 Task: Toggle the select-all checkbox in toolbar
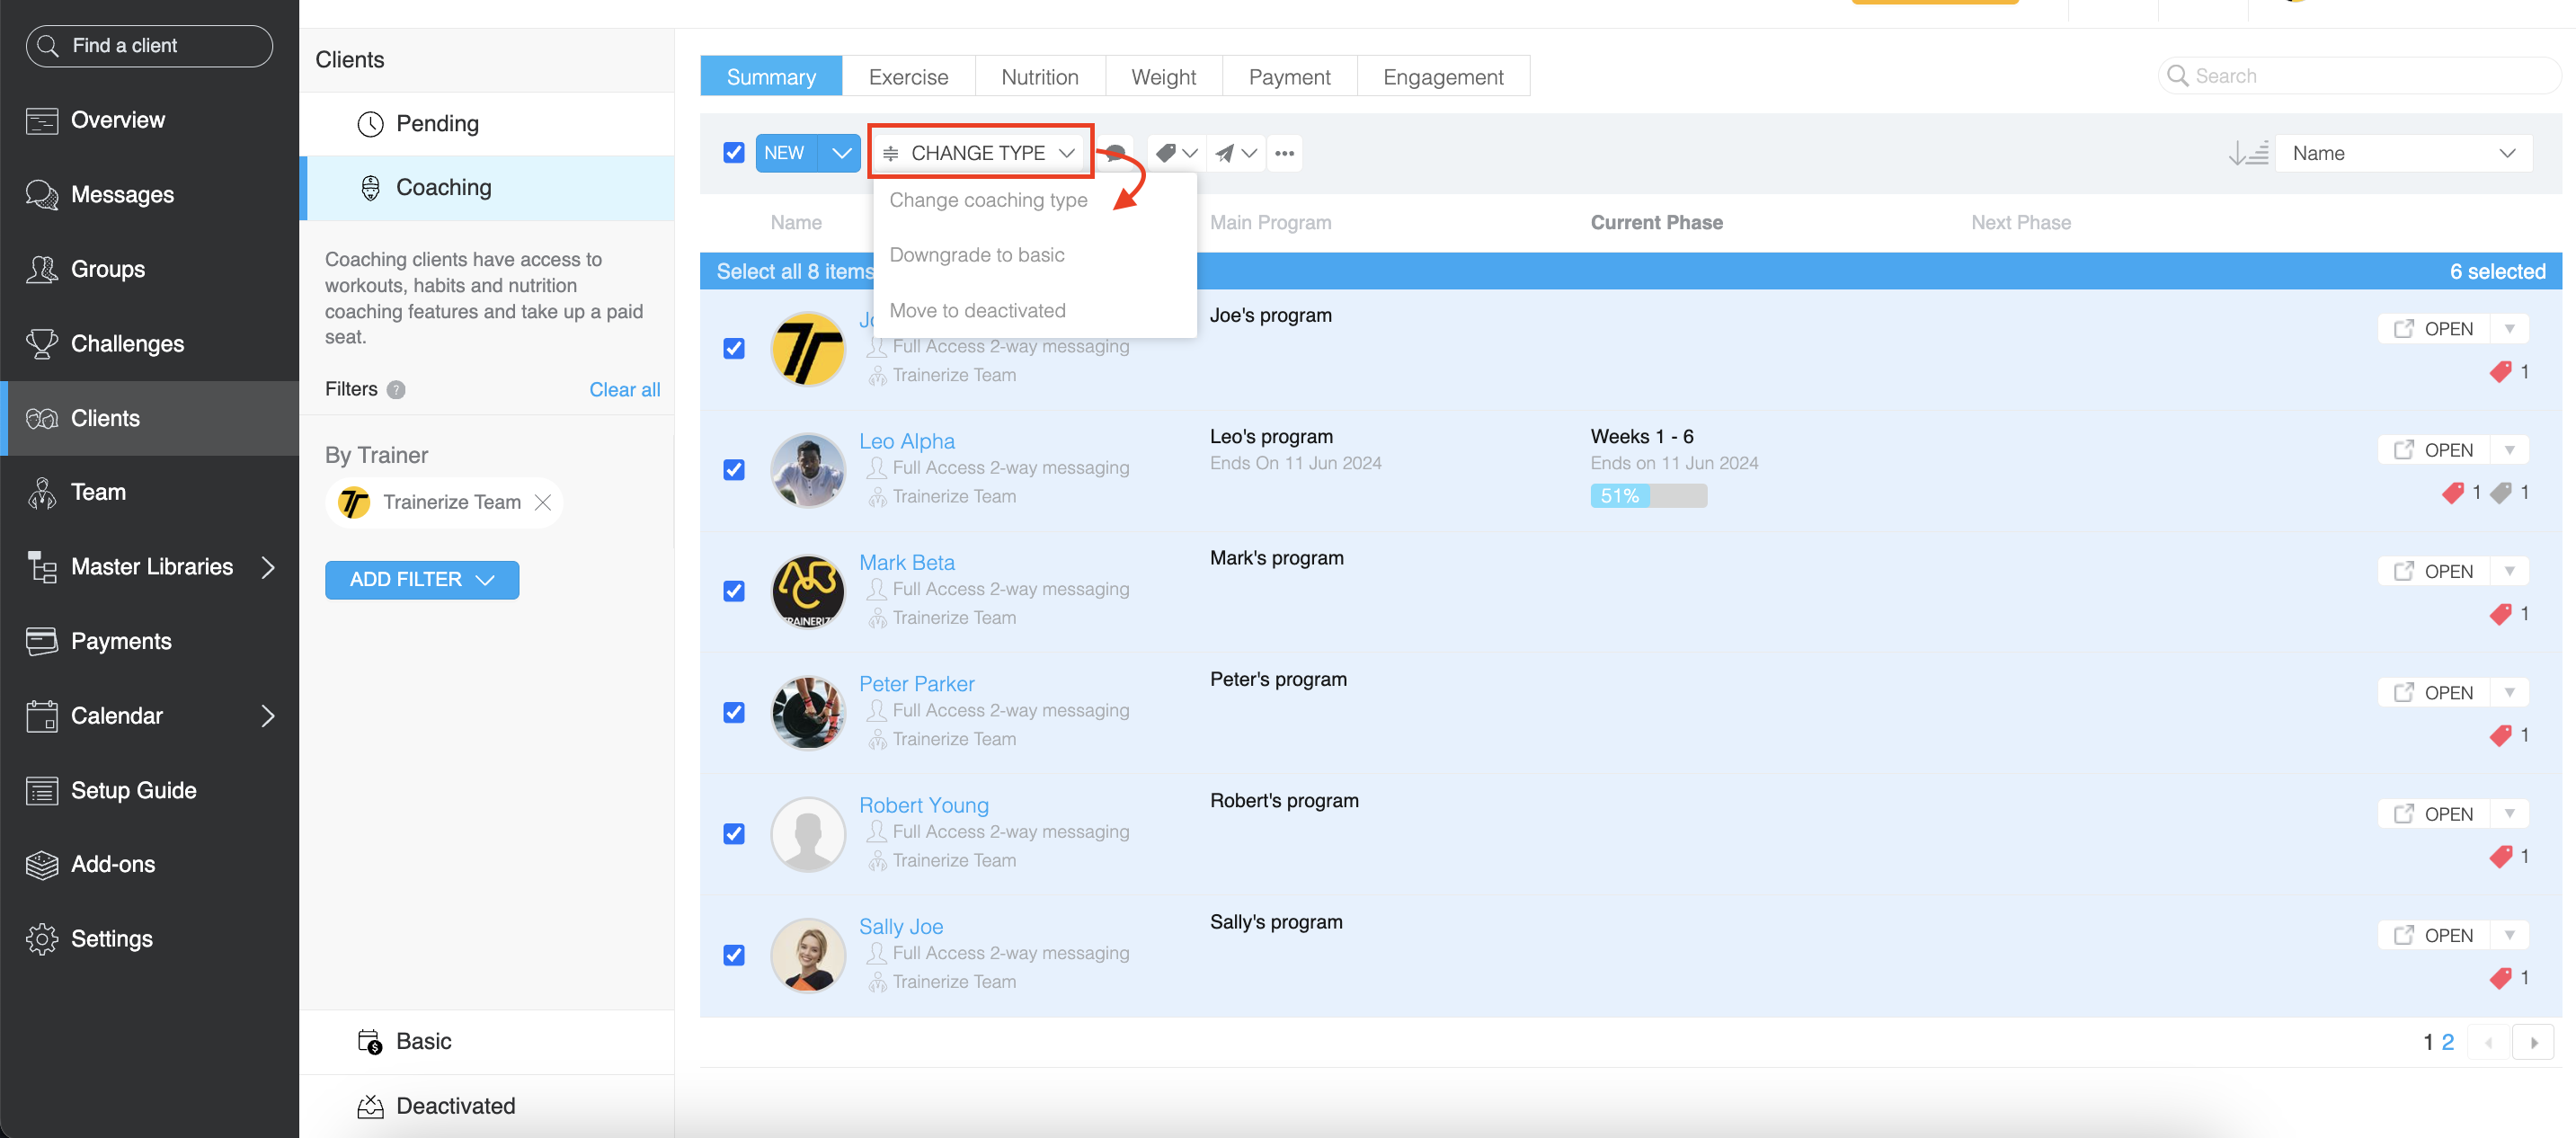[734, 153]
